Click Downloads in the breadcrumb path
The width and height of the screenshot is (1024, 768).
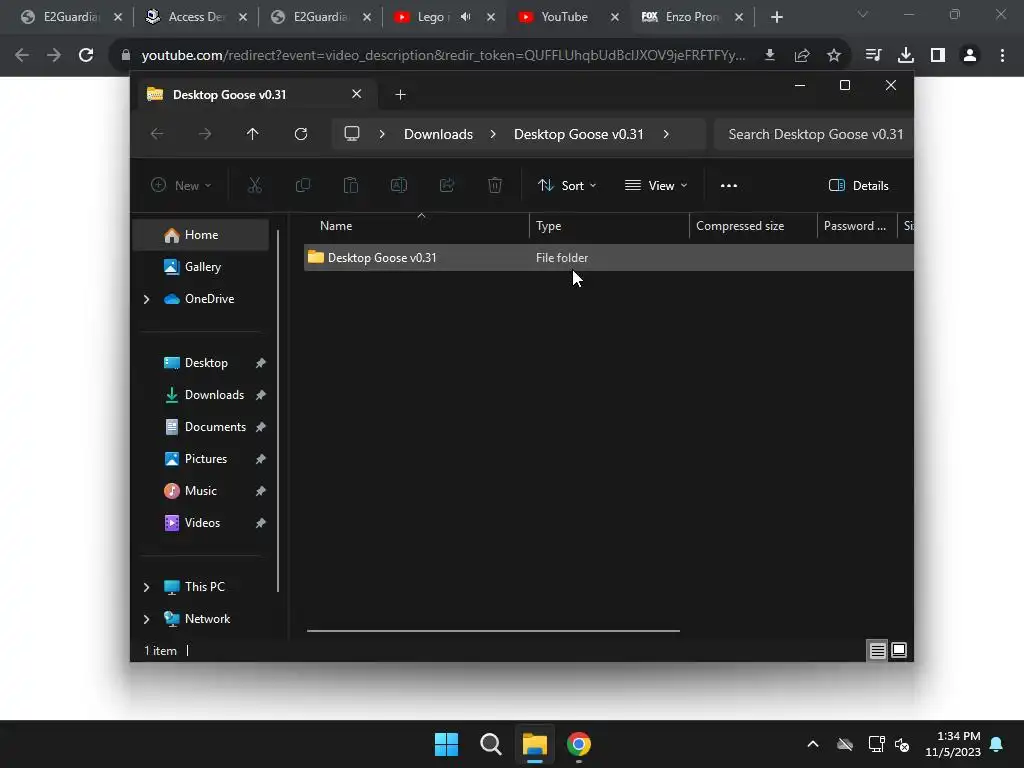(438, 134)
